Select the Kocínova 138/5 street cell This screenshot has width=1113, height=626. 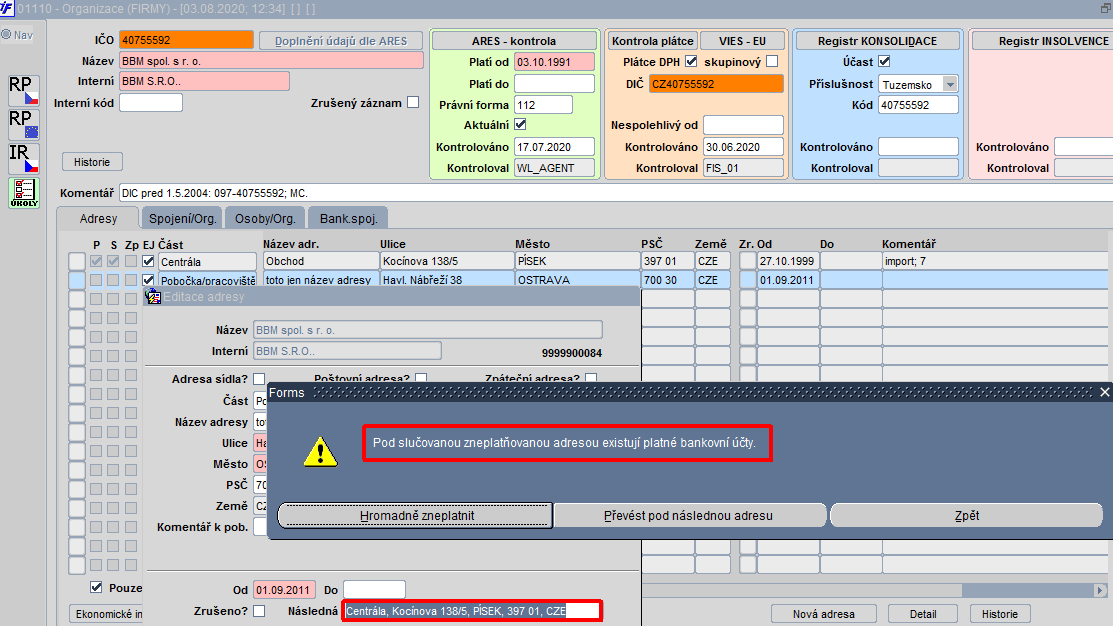(447, 261)
